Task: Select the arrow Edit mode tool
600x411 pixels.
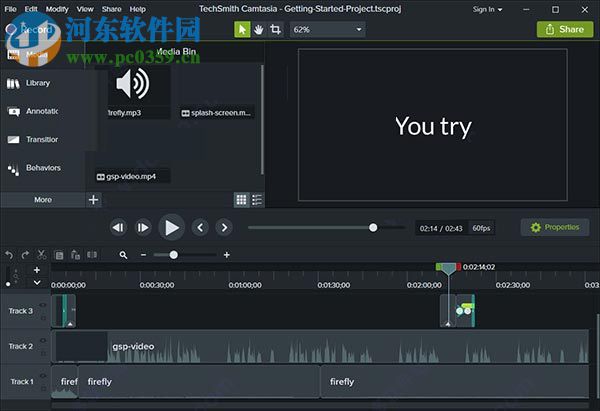Action: pyautogui.click(x=242, y=29)
